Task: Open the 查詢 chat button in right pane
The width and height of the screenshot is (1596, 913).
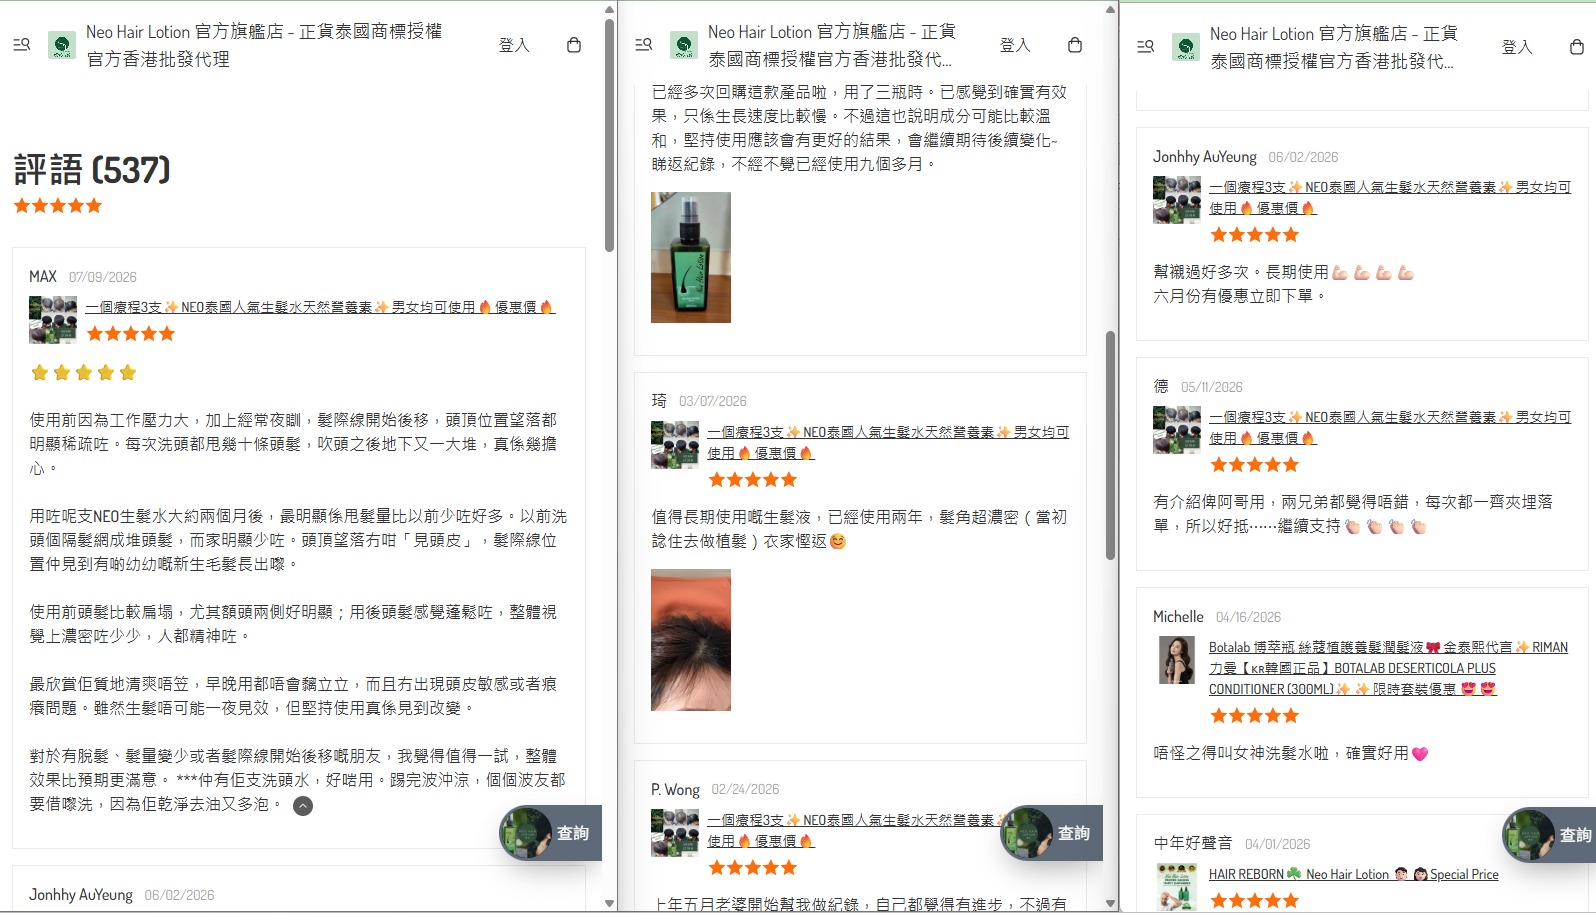Action: click(1549, 835)
